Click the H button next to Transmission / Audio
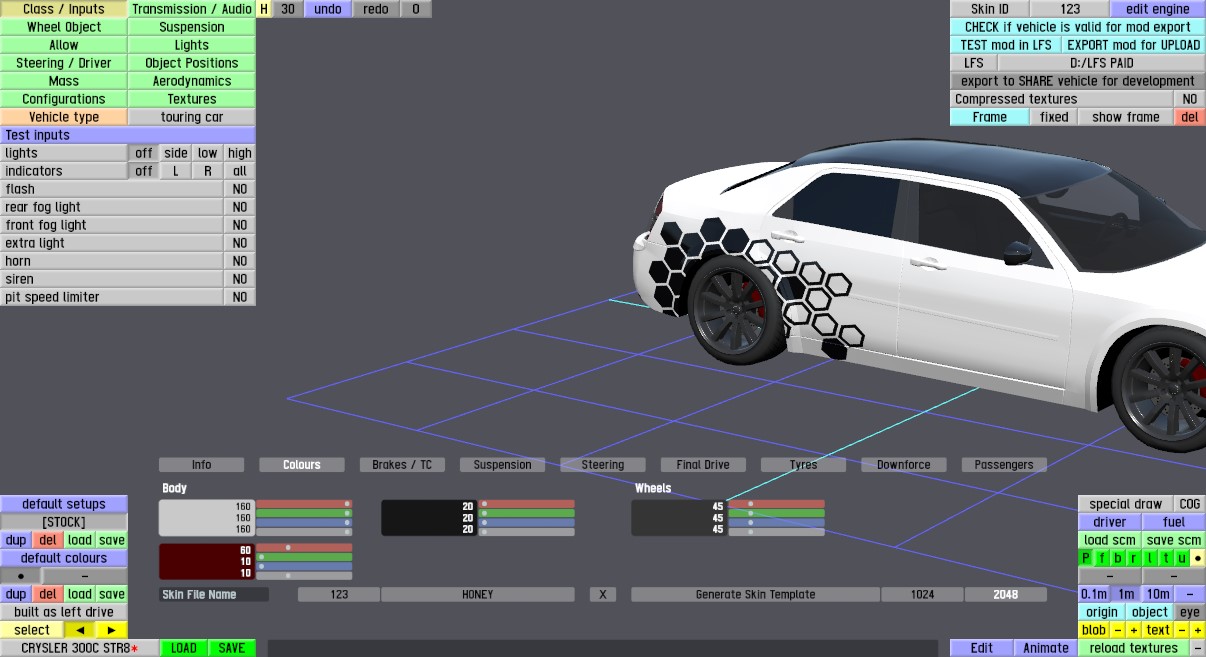The height and width of the screenshot is (657, 1206). [264, 9]
